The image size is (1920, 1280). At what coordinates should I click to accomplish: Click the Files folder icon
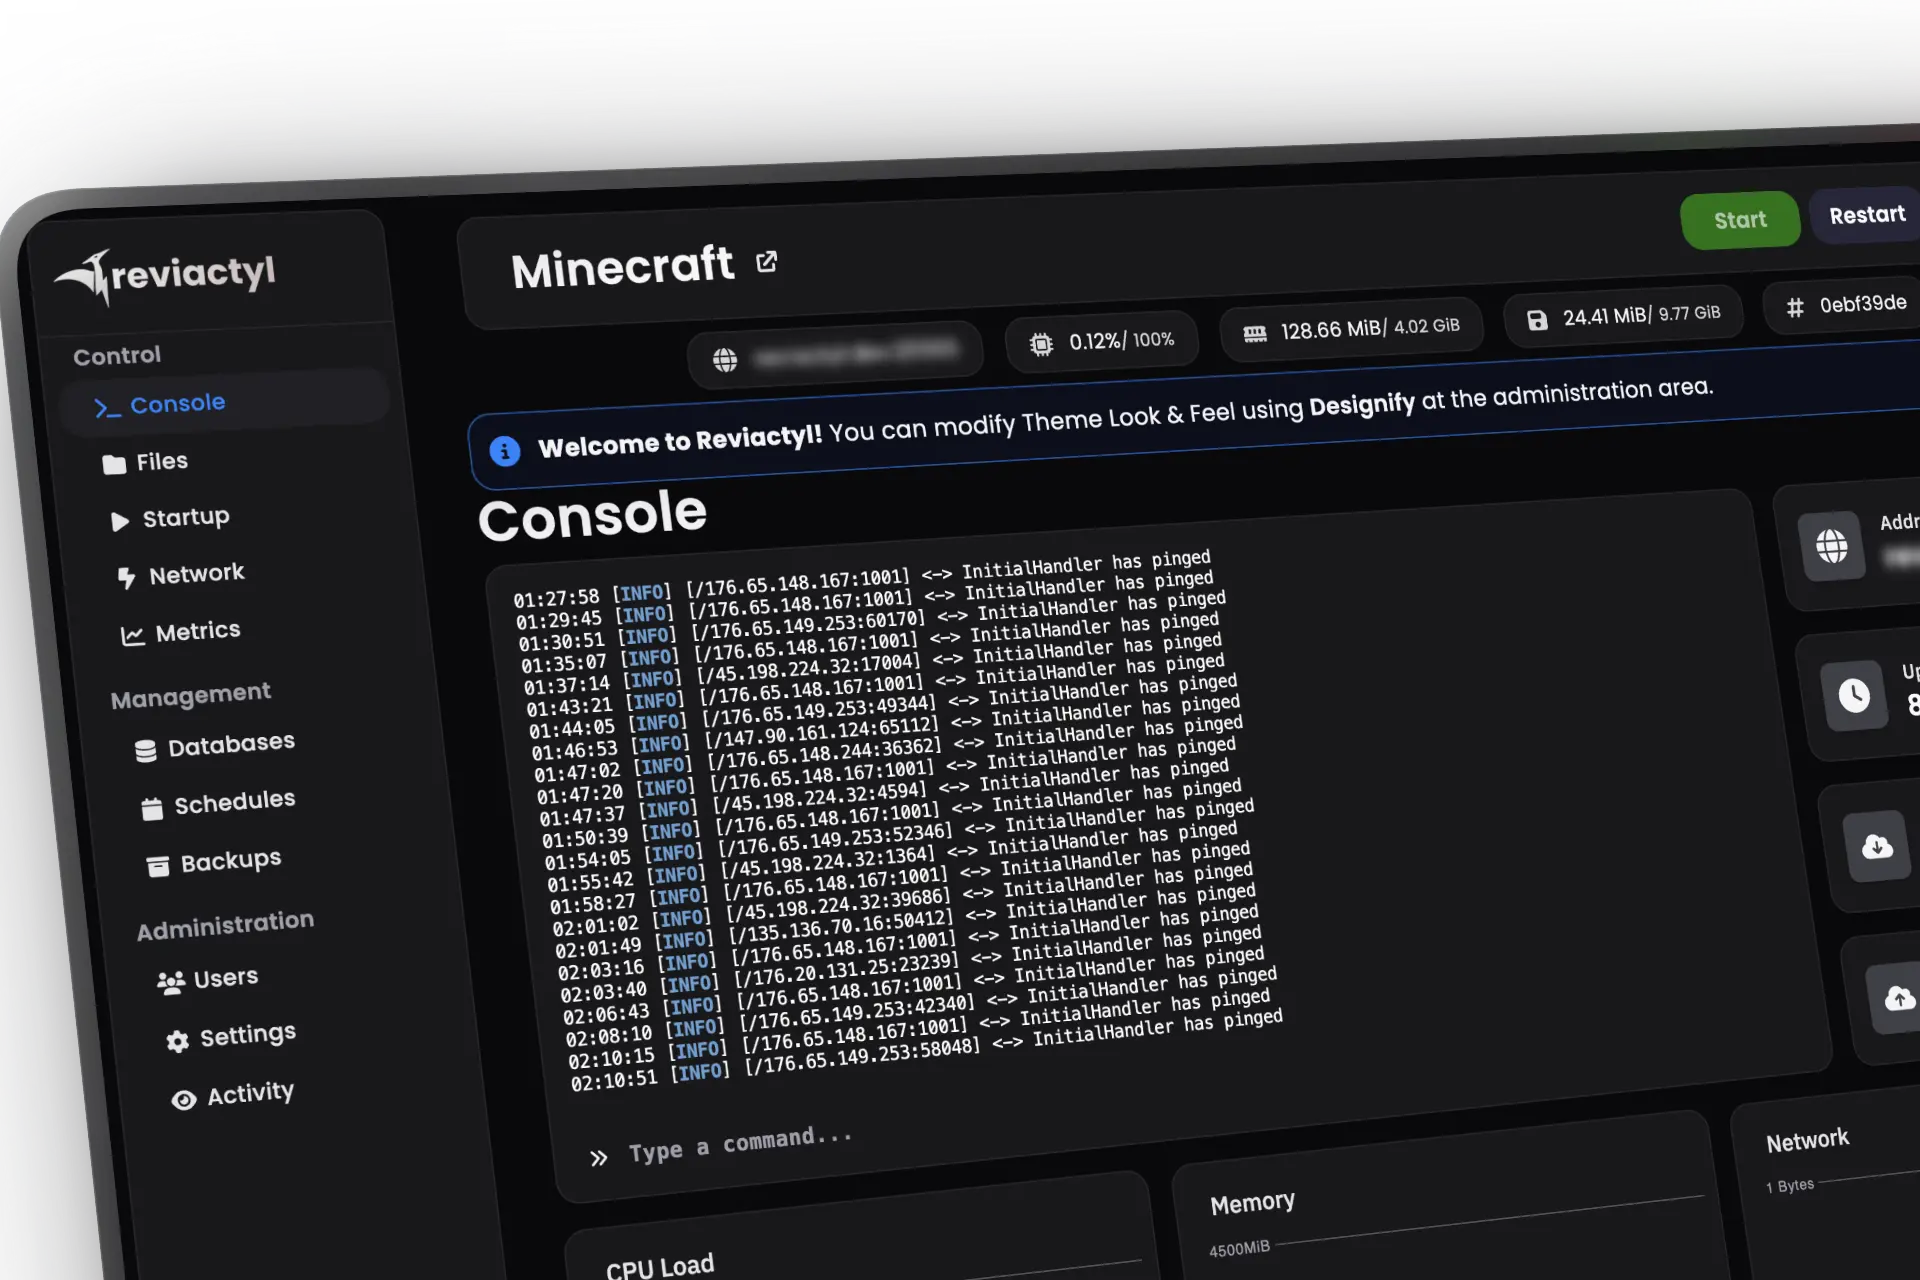coord(114,464)
